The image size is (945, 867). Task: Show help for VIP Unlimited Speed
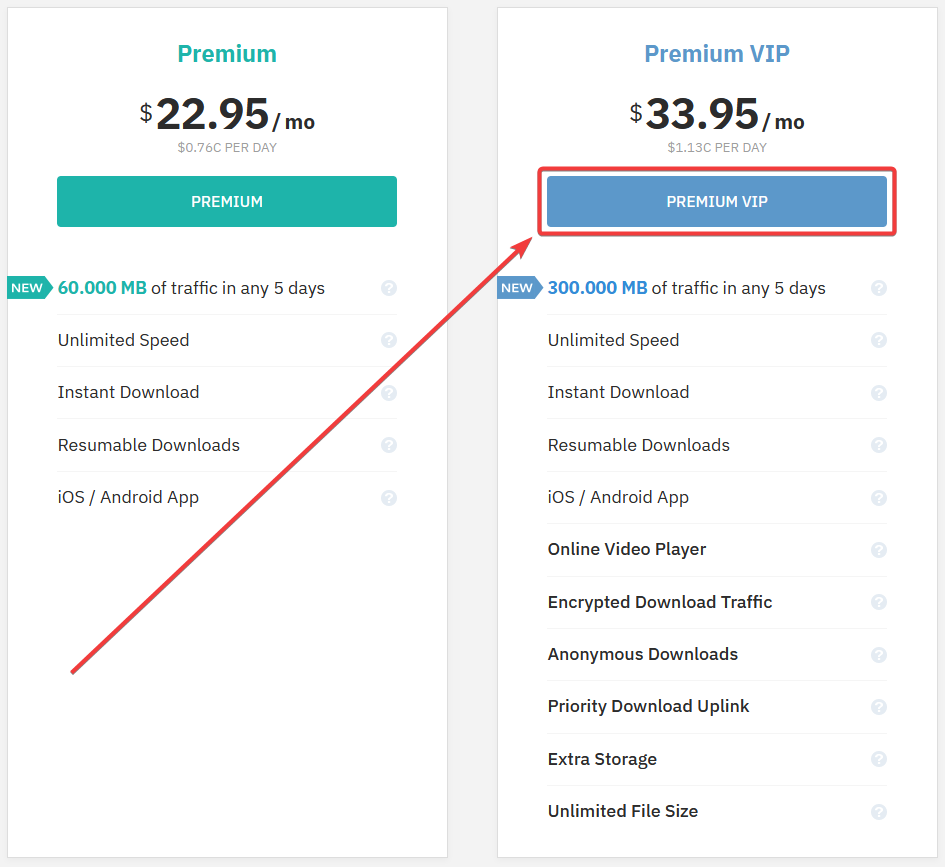[879, 340]
